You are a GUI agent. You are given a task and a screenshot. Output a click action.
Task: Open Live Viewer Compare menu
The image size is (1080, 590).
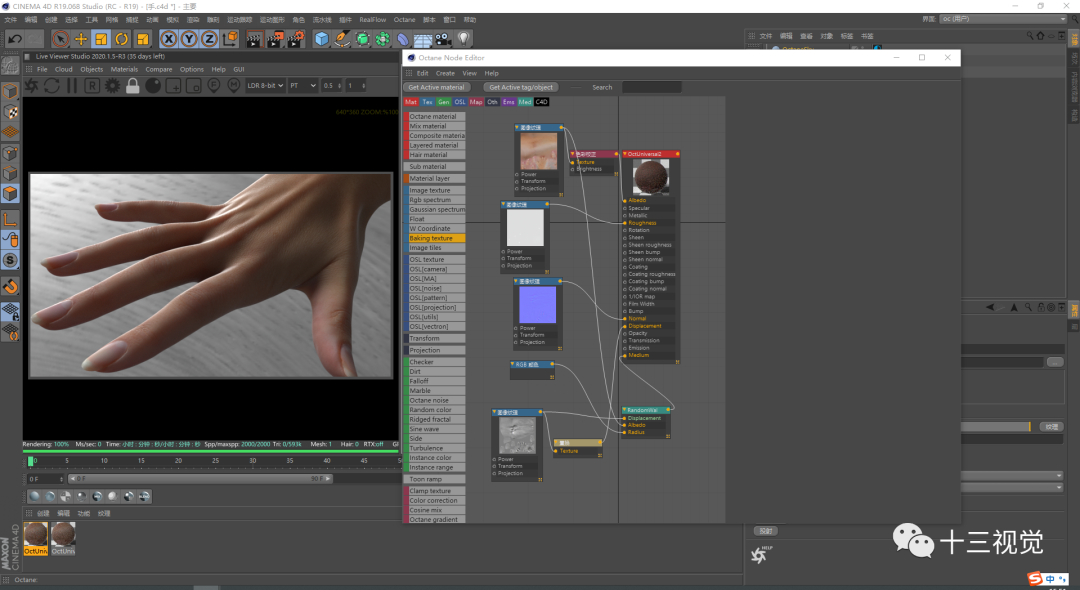158,70
